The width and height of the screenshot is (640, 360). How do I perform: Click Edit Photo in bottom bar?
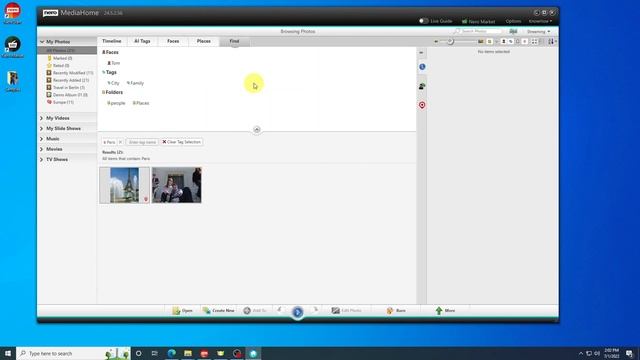coord(347,311)
